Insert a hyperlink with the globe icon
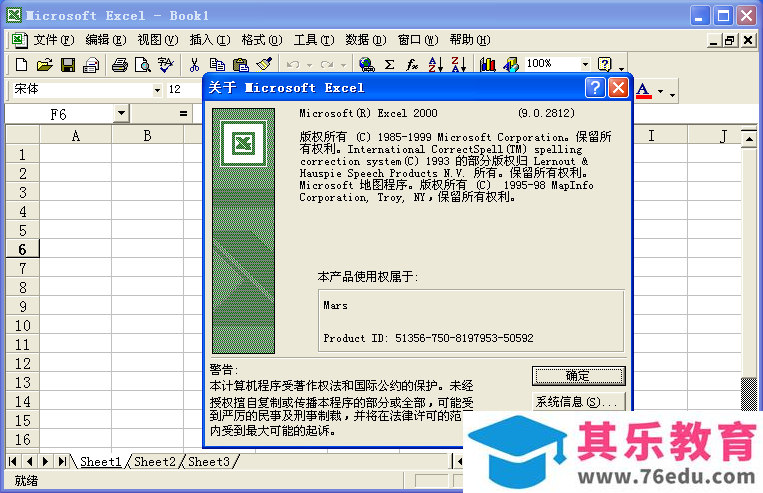The image size is (763, 493). [x=366, y=64]
